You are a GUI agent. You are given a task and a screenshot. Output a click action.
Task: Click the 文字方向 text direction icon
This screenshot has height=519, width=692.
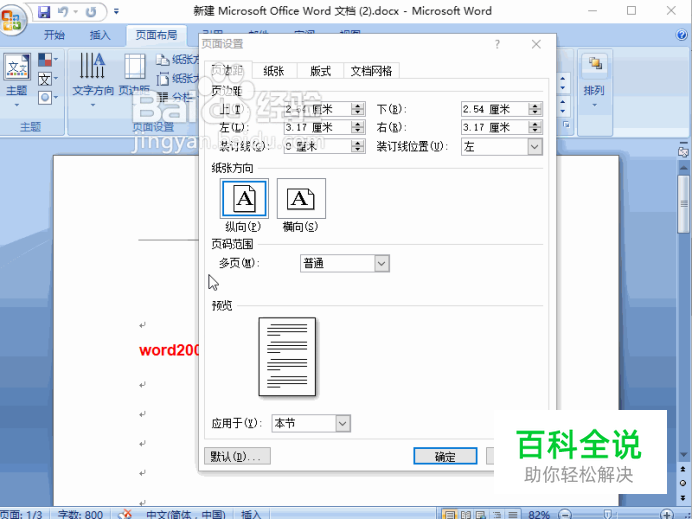click(x=93, y=66)
